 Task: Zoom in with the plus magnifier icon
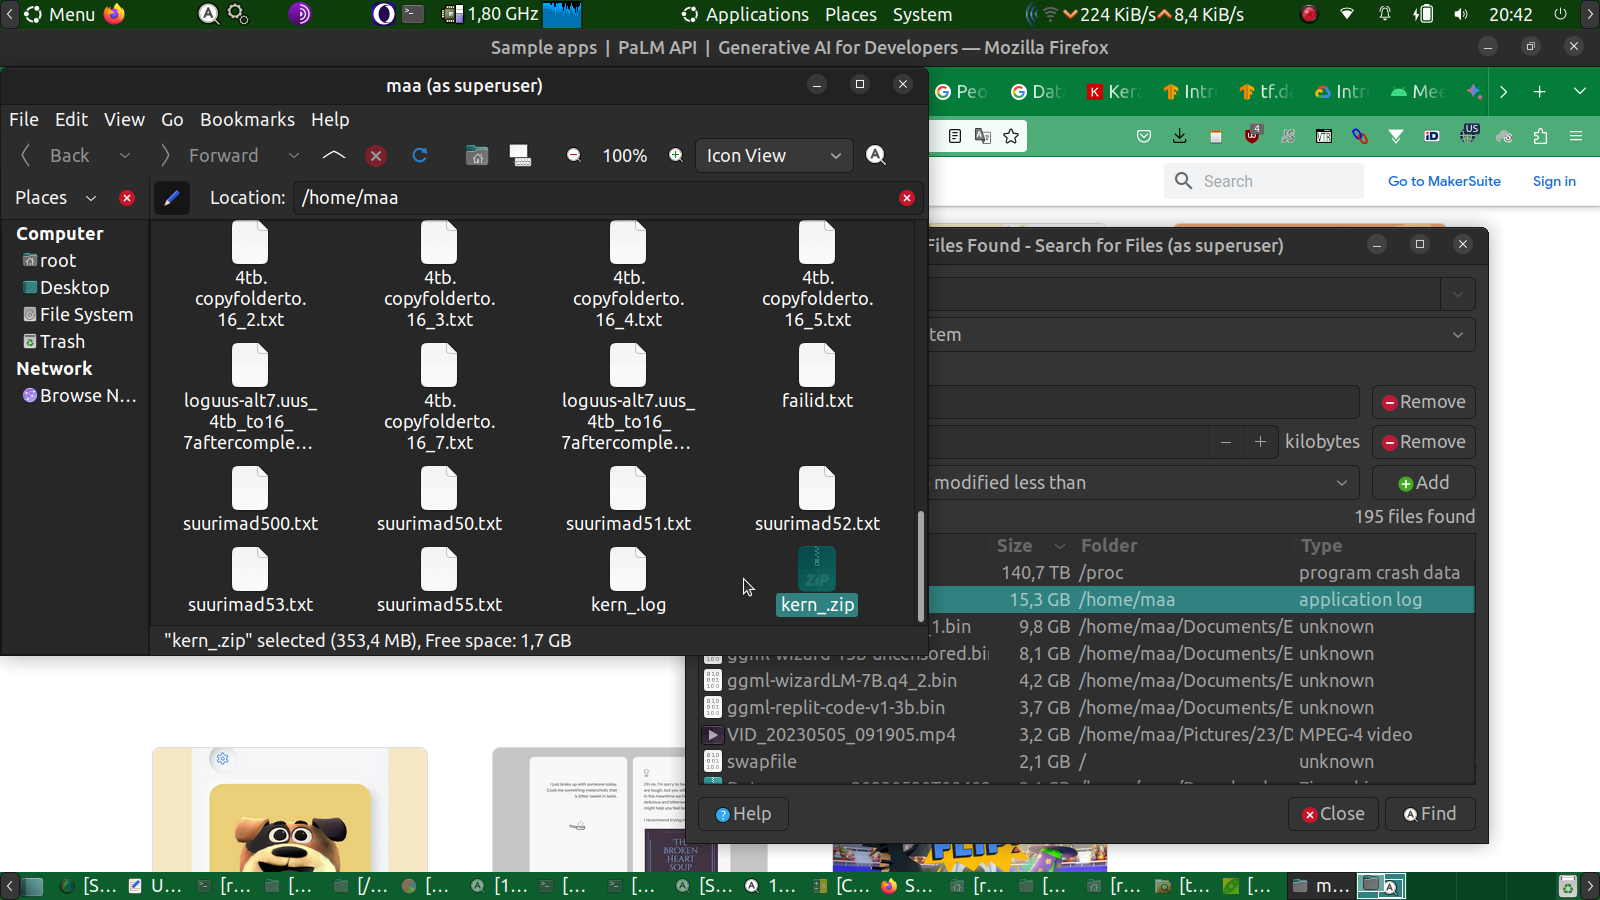coord(676,155)
